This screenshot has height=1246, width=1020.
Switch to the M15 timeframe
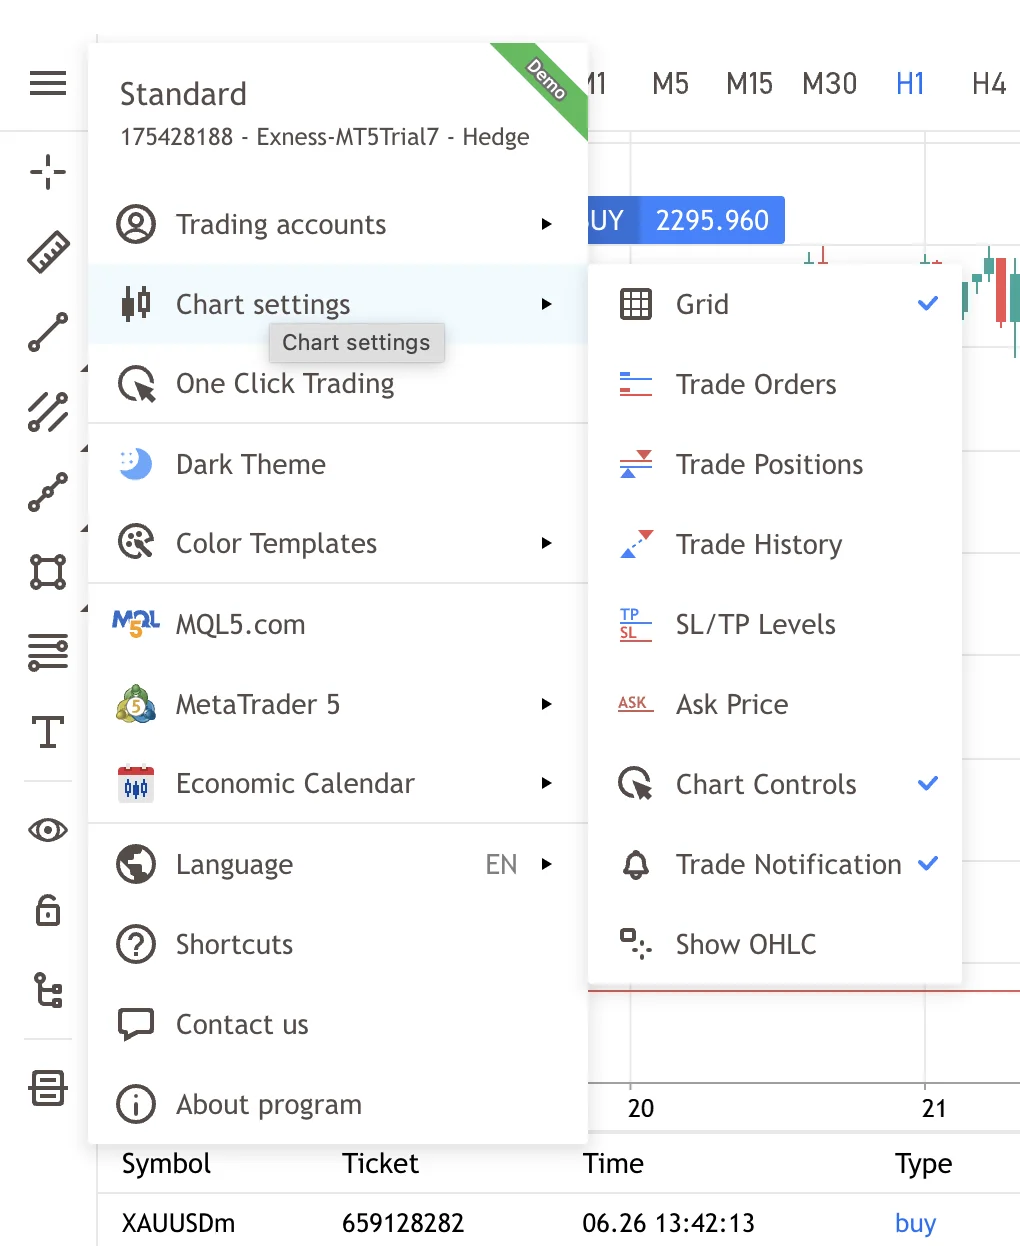[749, 84]
